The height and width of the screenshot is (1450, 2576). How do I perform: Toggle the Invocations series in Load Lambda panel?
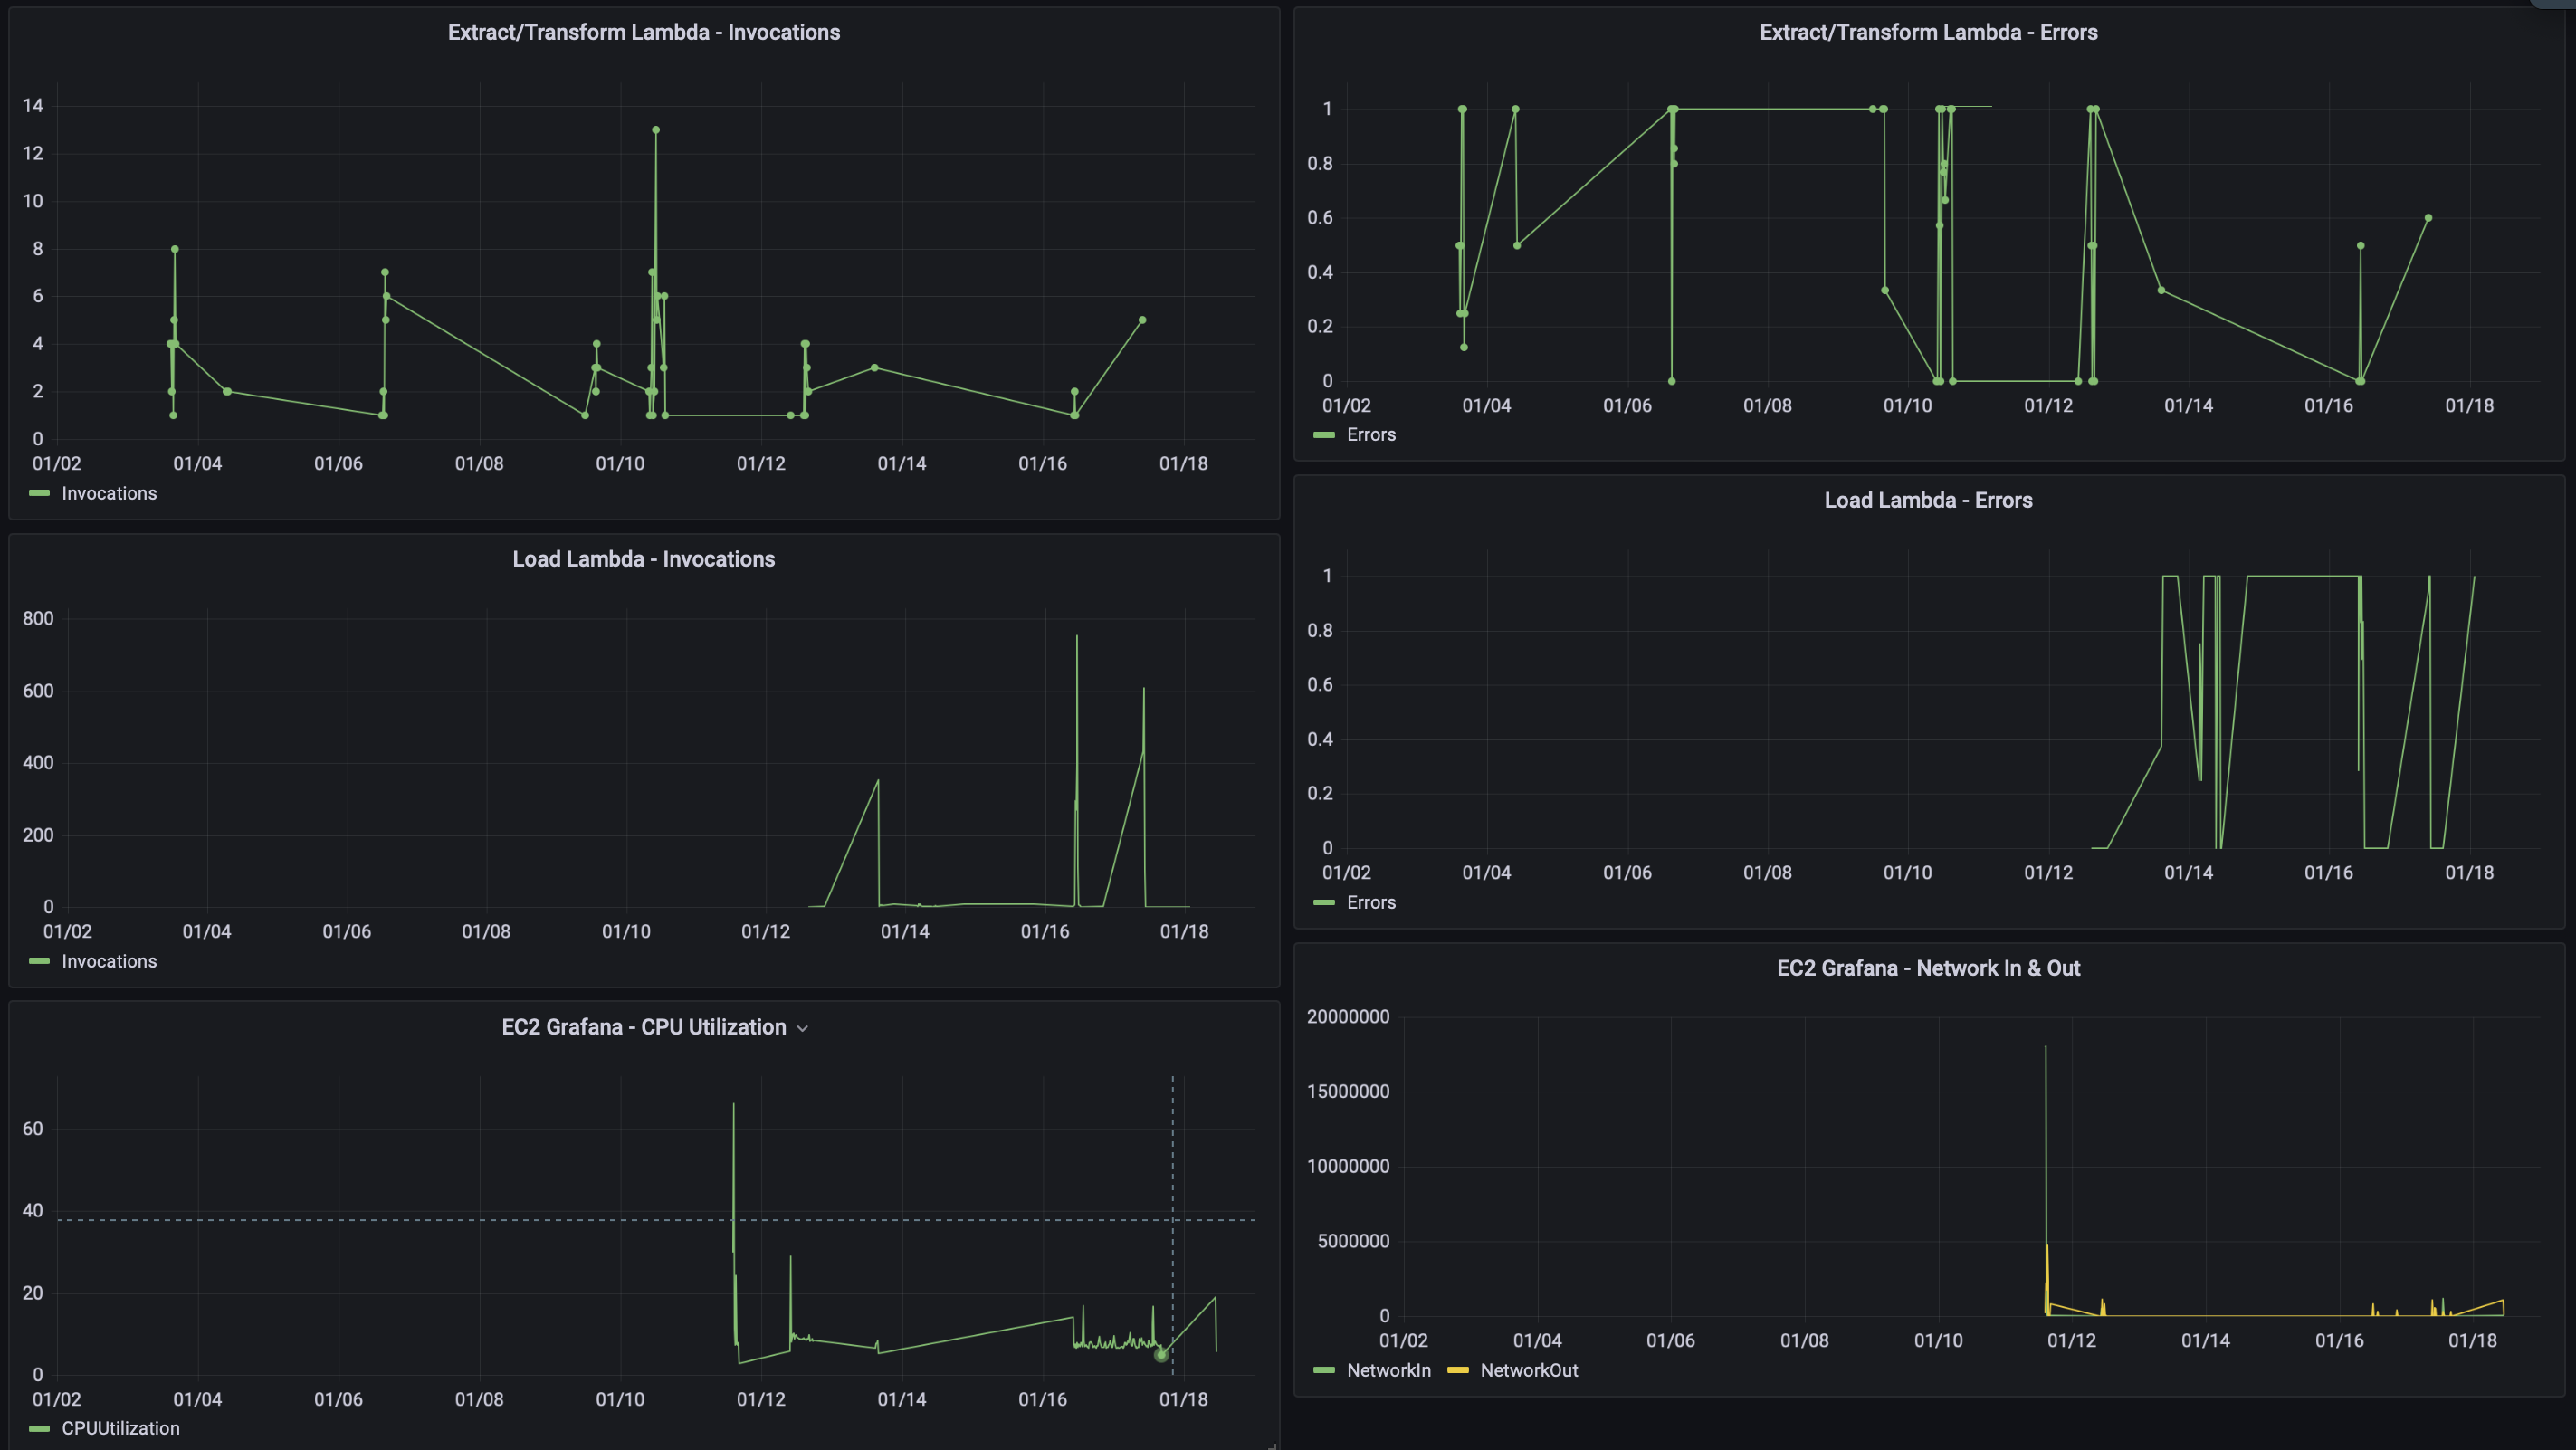(x=110, y=961)
